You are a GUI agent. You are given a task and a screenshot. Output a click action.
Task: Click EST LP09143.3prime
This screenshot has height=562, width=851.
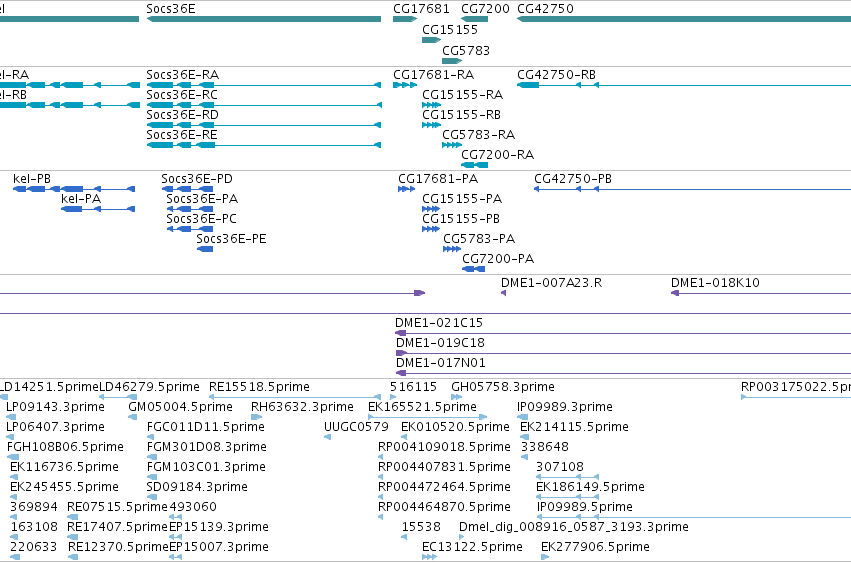55,407
